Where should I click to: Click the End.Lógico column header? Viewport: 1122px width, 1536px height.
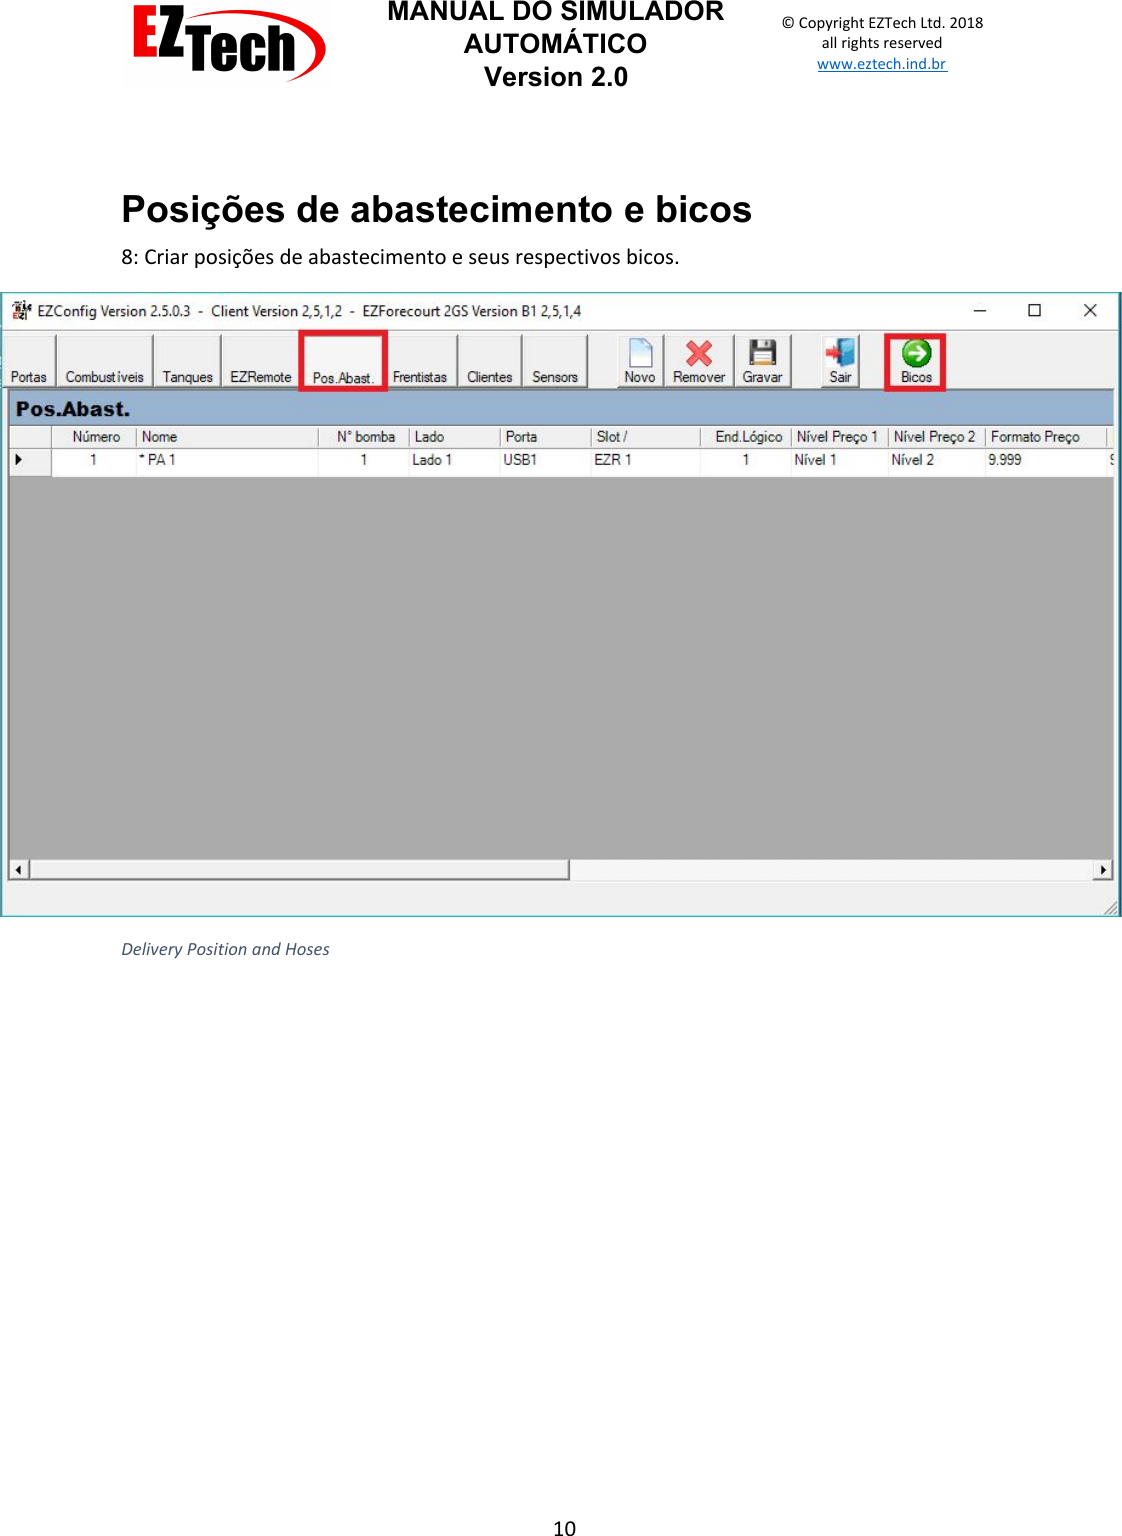click(746, 437)
